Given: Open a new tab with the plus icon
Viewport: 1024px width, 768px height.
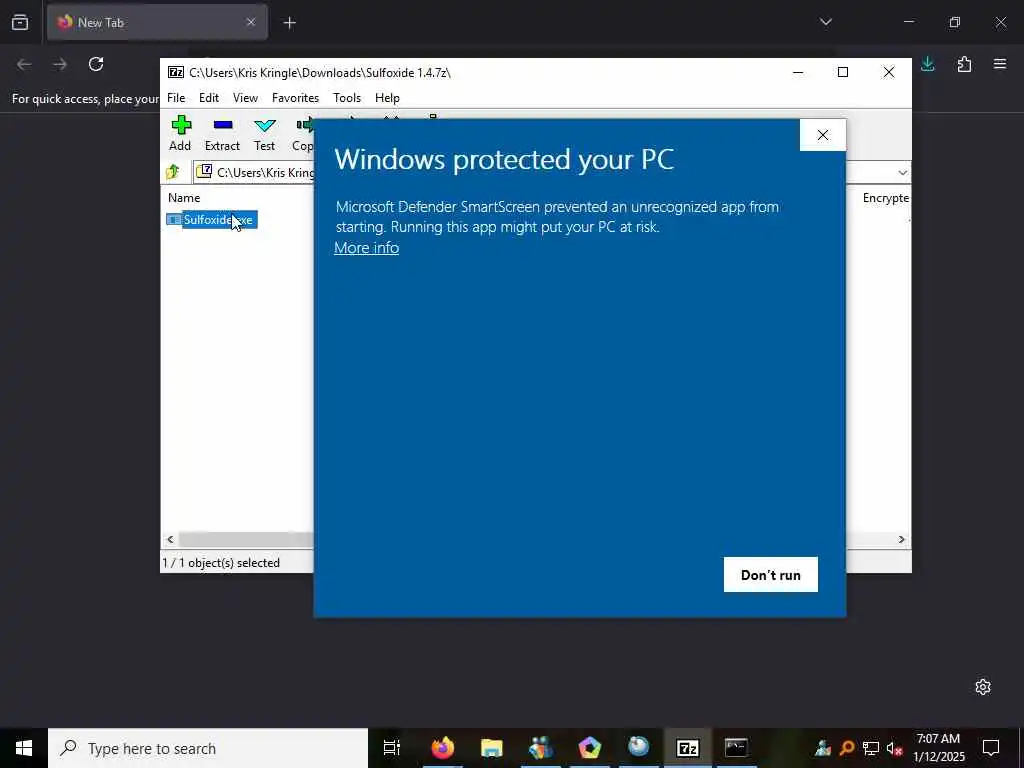Looking at the screenshot, I should 289,23.
